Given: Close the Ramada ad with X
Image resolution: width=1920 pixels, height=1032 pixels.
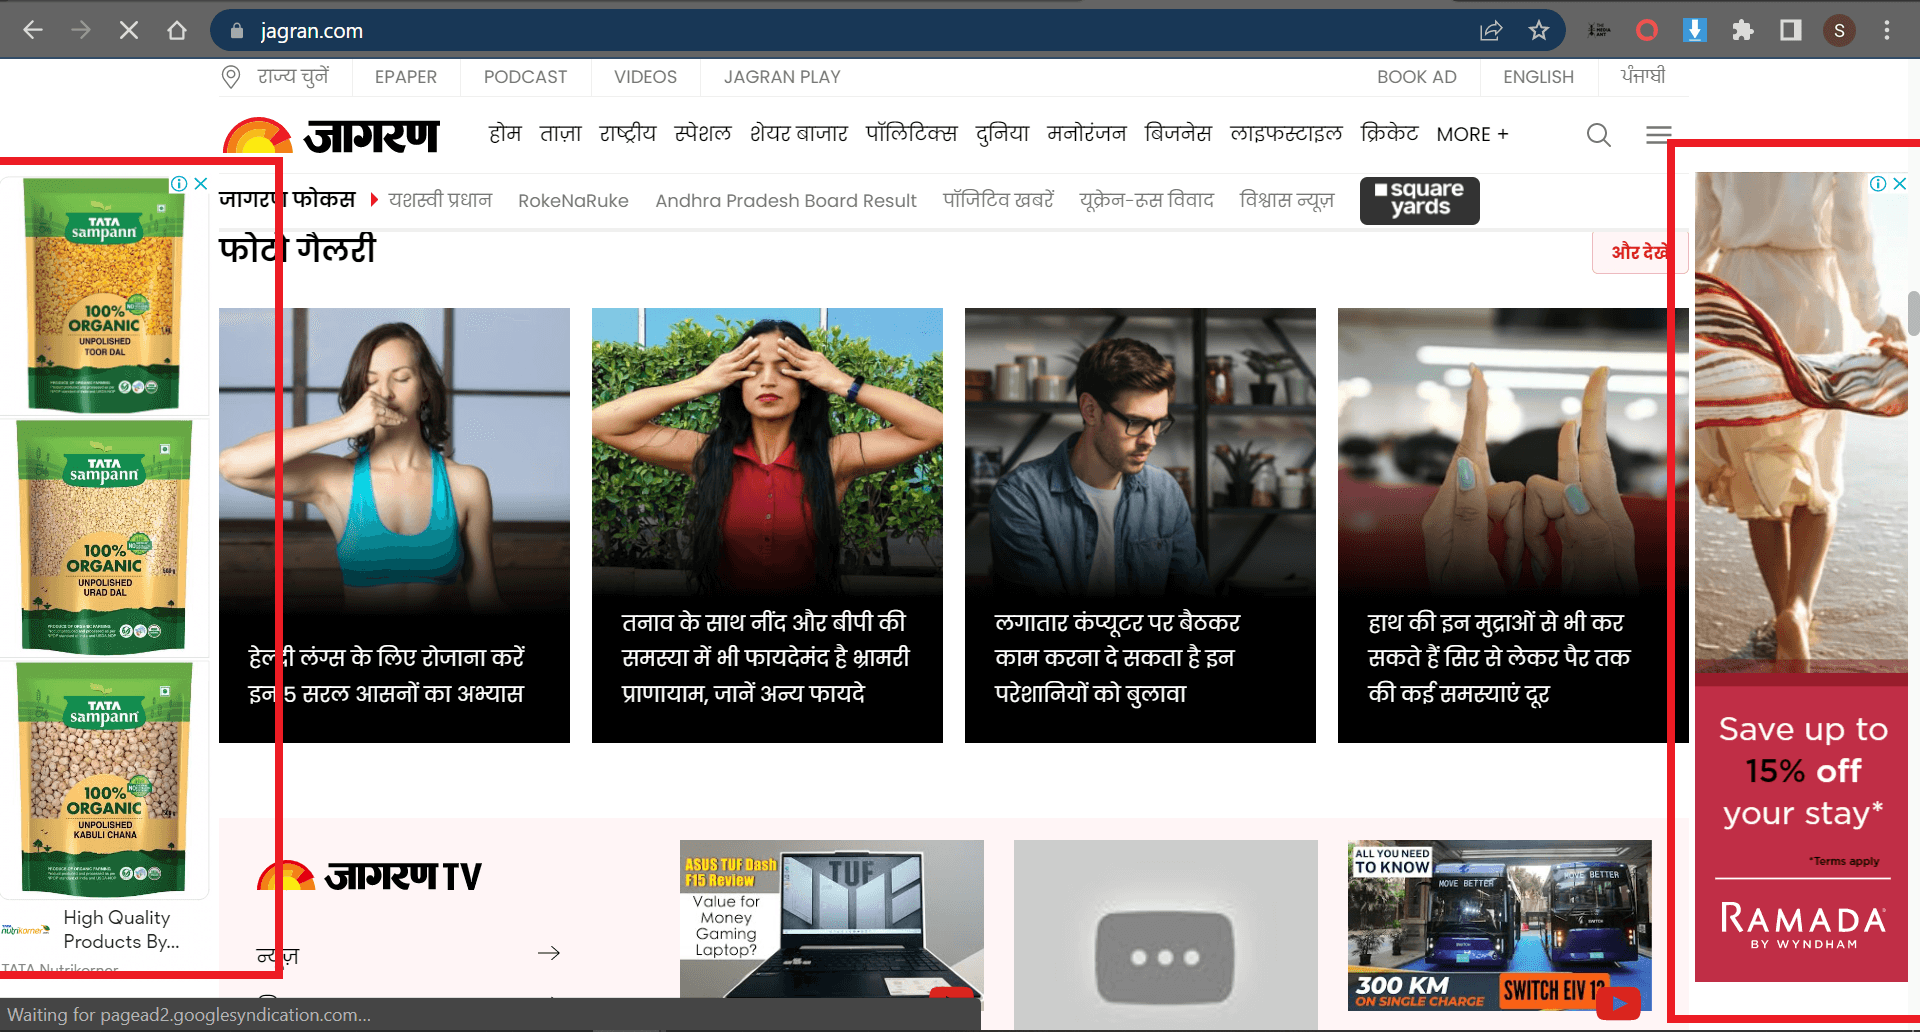Looking at the screenshot, I should [x=1900, y=184].
